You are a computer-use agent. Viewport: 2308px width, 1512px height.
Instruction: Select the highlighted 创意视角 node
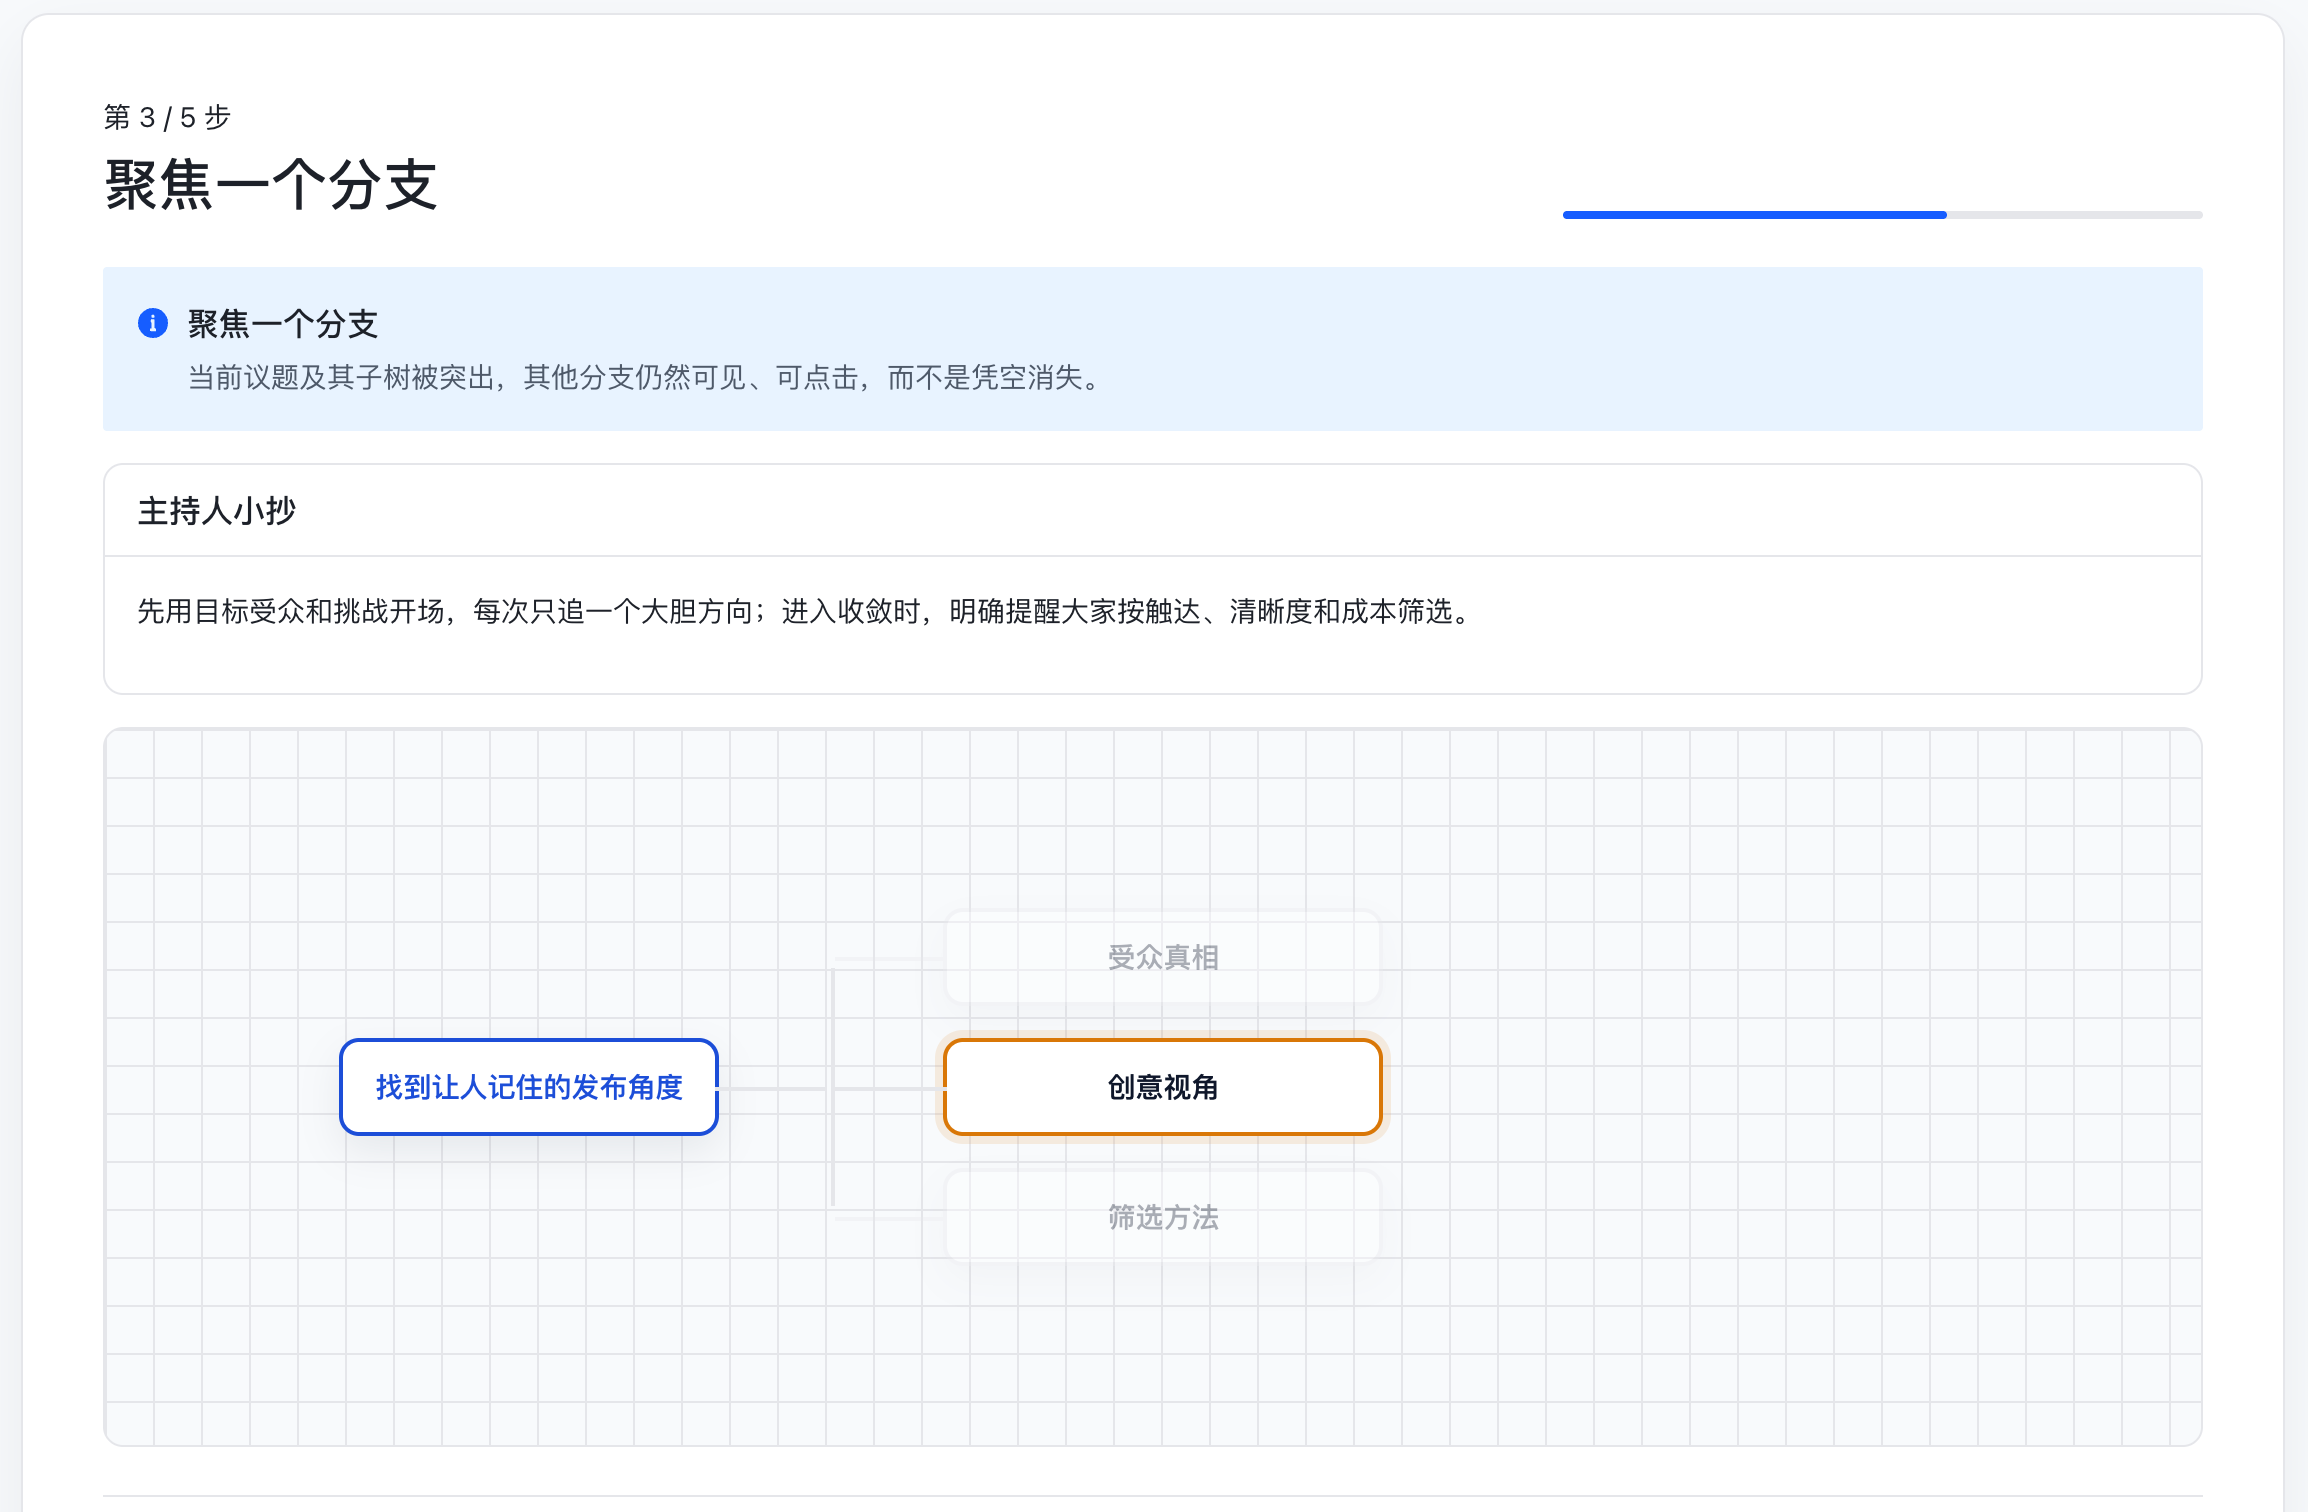tap(1163, 1087)
